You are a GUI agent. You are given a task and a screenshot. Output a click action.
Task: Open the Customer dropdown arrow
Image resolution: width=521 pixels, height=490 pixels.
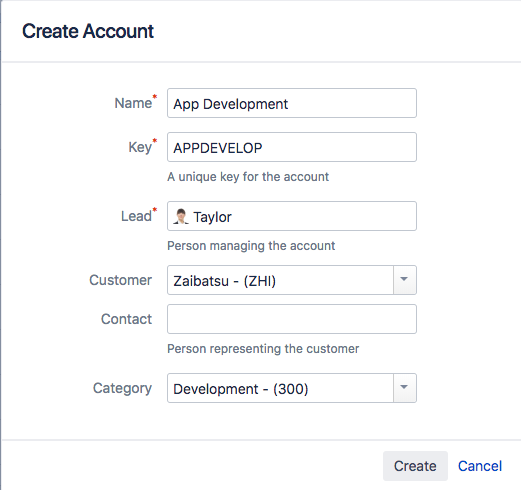(404, 280)
